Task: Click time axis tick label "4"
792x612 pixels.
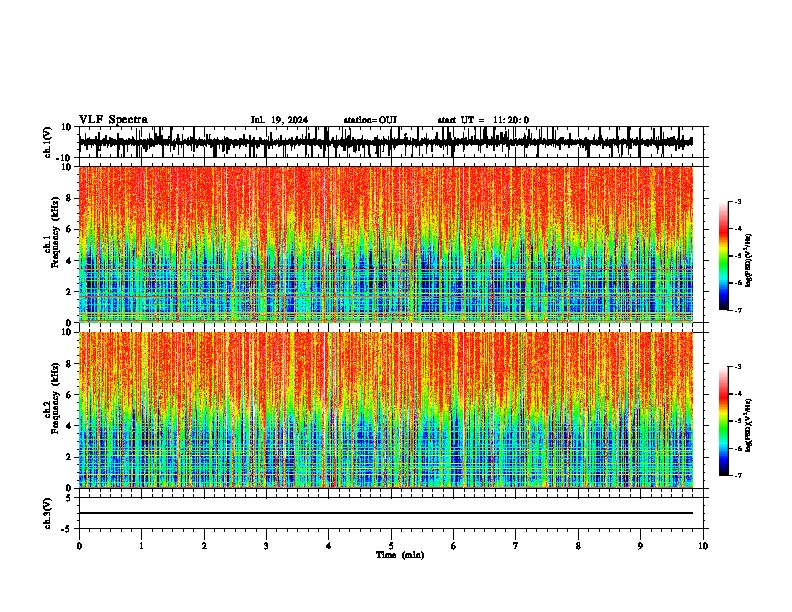Action: click(329, 546)
